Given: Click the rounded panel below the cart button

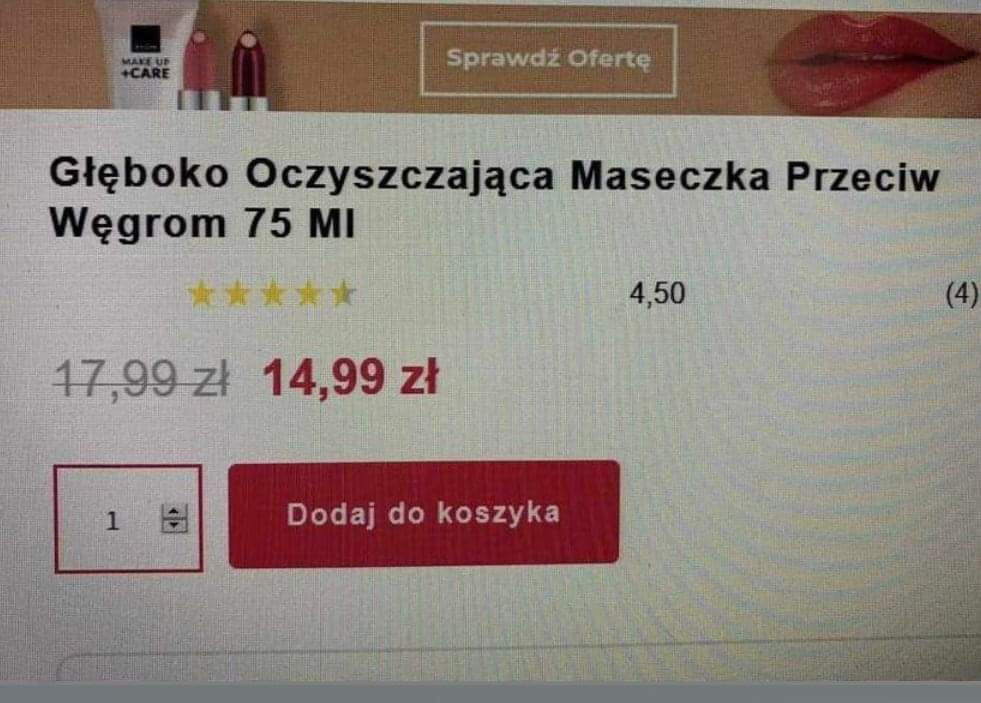Looking at the screenshot, I should coord(519,665).
